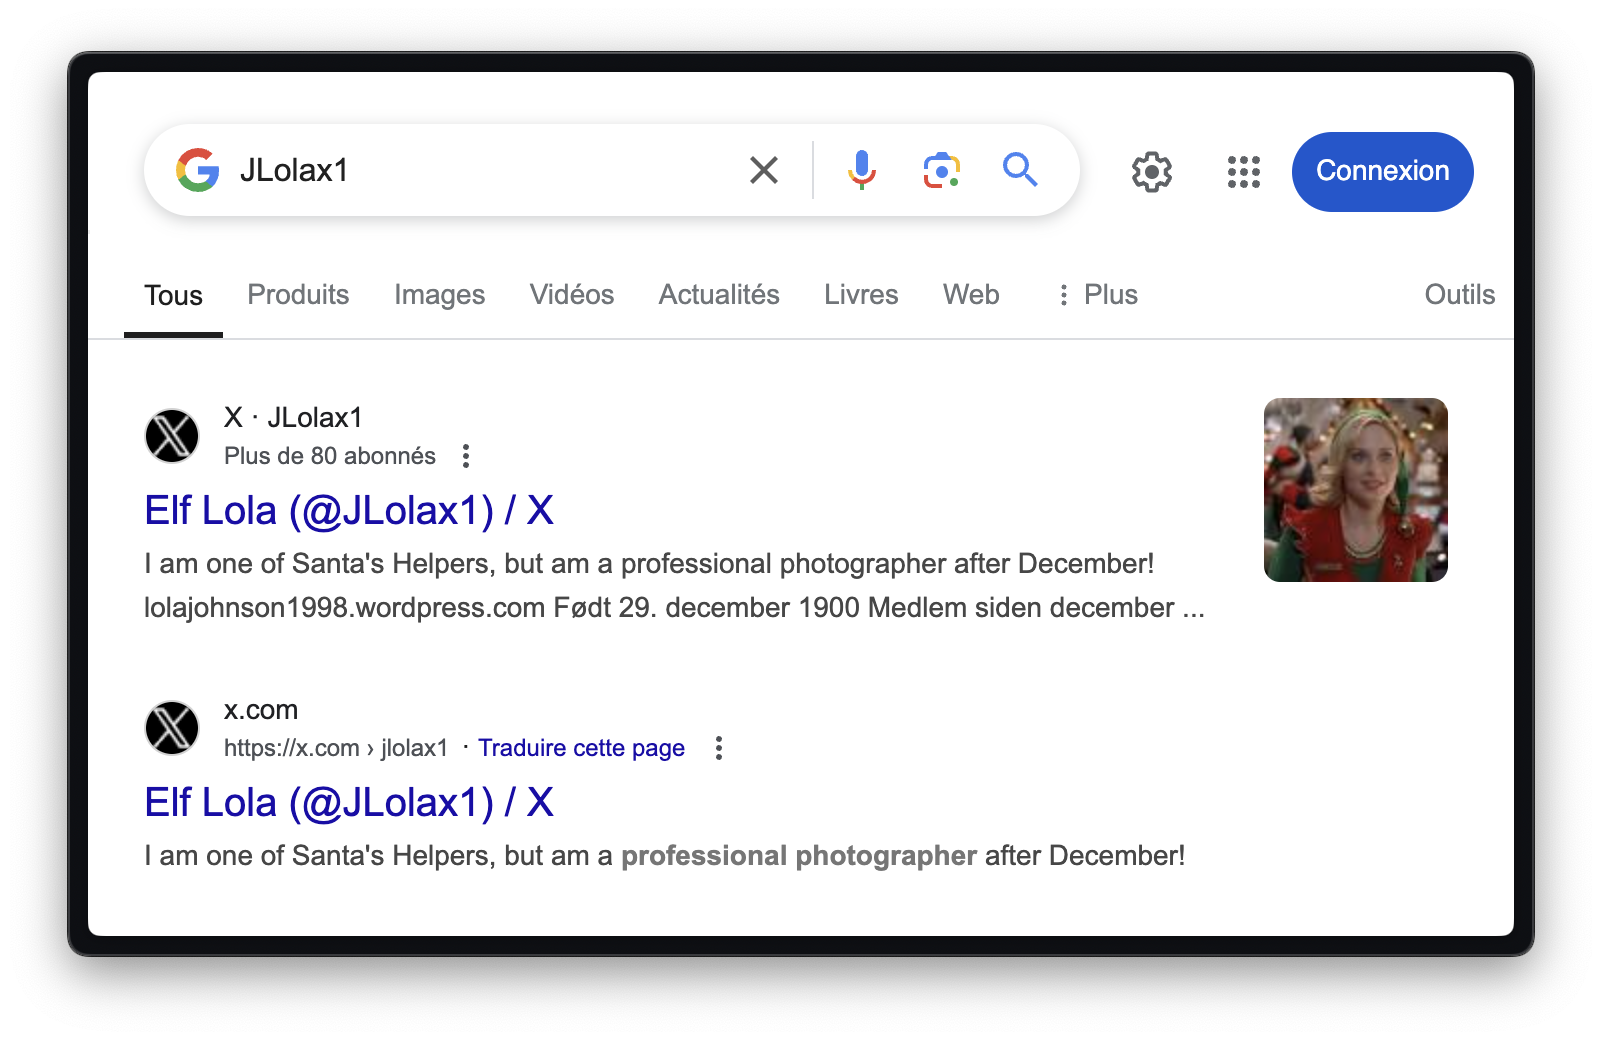
Task: Switch to the Vidéos tab
Action: click(572, 295)
